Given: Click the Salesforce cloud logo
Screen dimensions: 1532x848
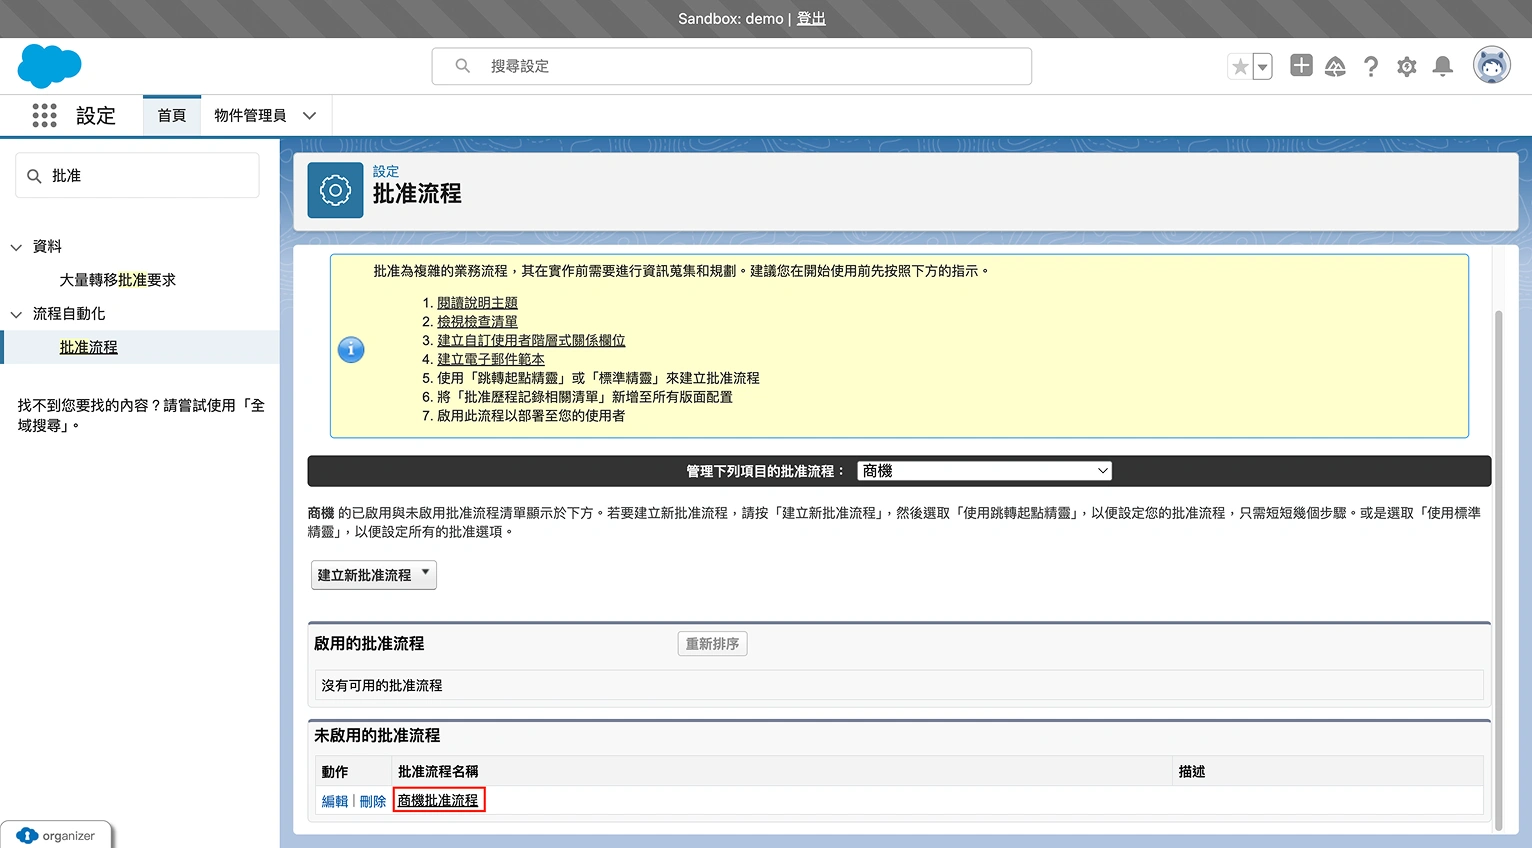Looking at the screenshot, I should pos(49,66).
